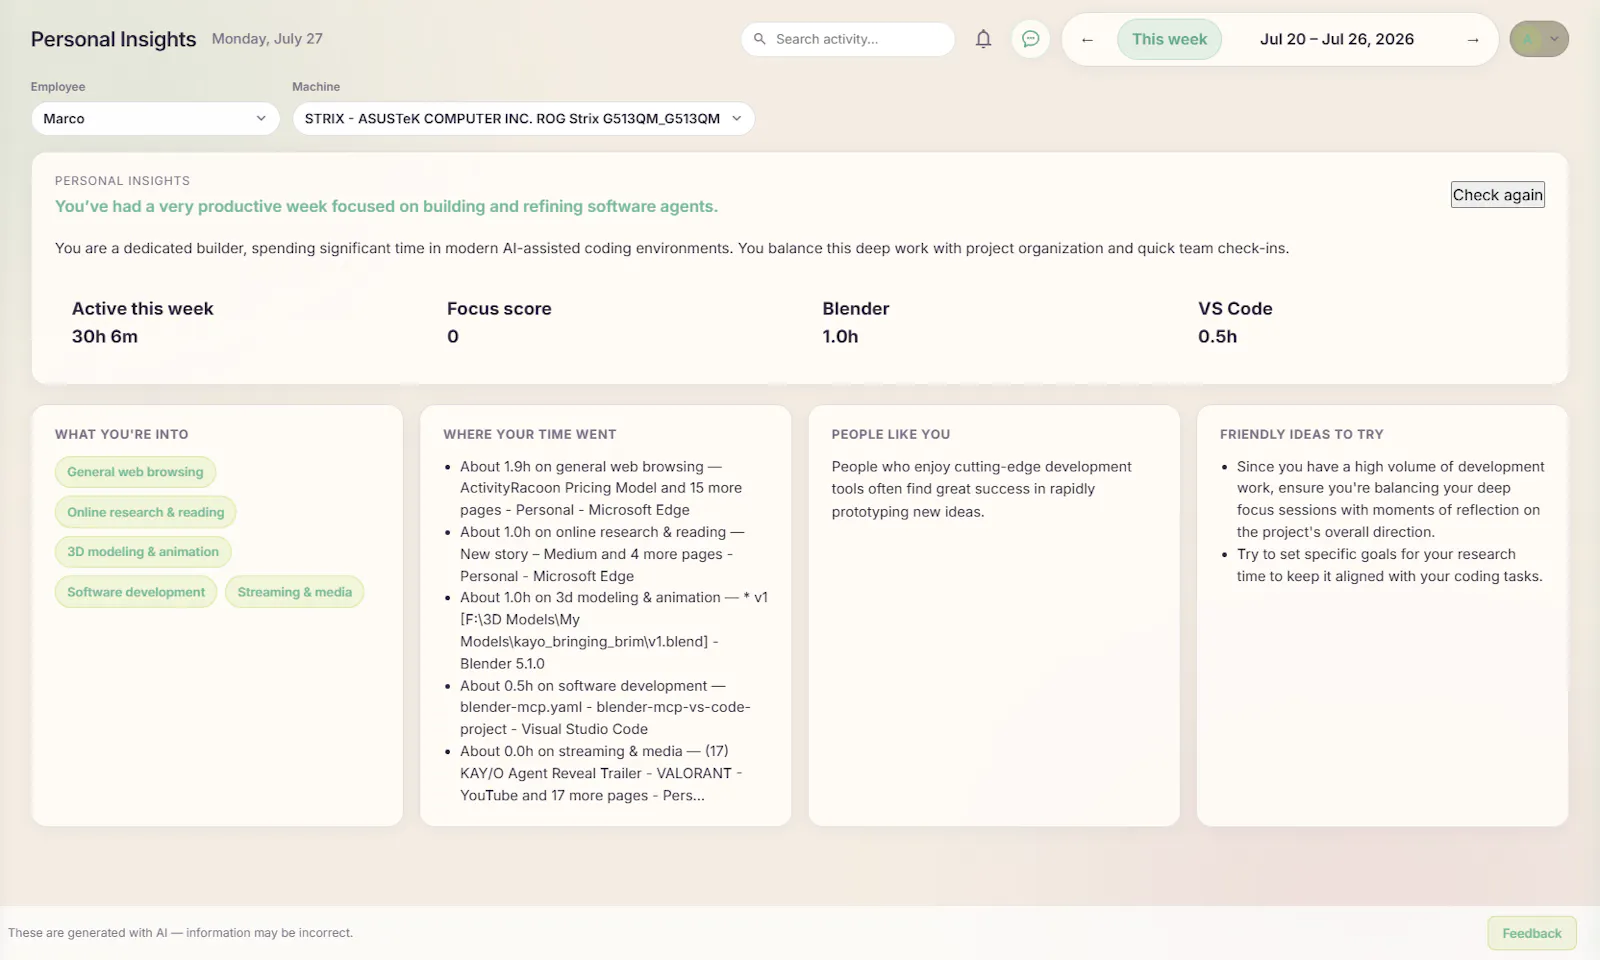Open the Employee dropdown showing Marco
1600x960 pixels.
click(x=155, y=118)
